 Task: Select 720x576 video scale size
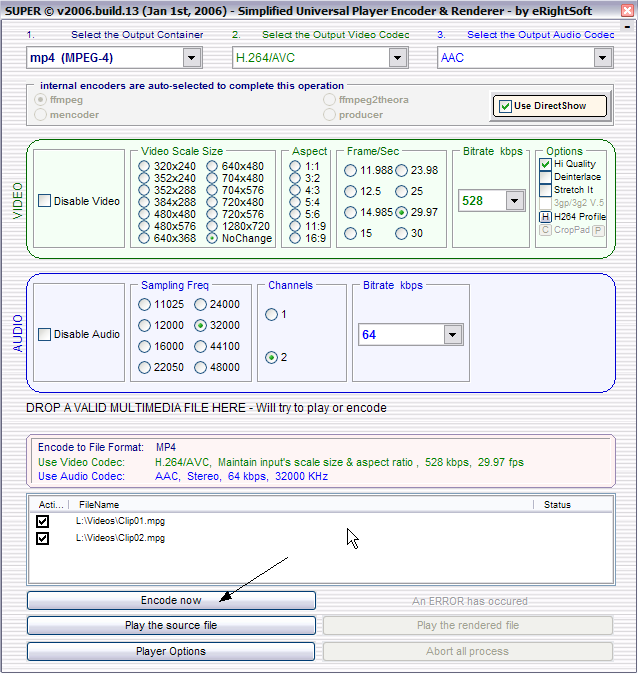pyautogui.click(x=212, y=214)
